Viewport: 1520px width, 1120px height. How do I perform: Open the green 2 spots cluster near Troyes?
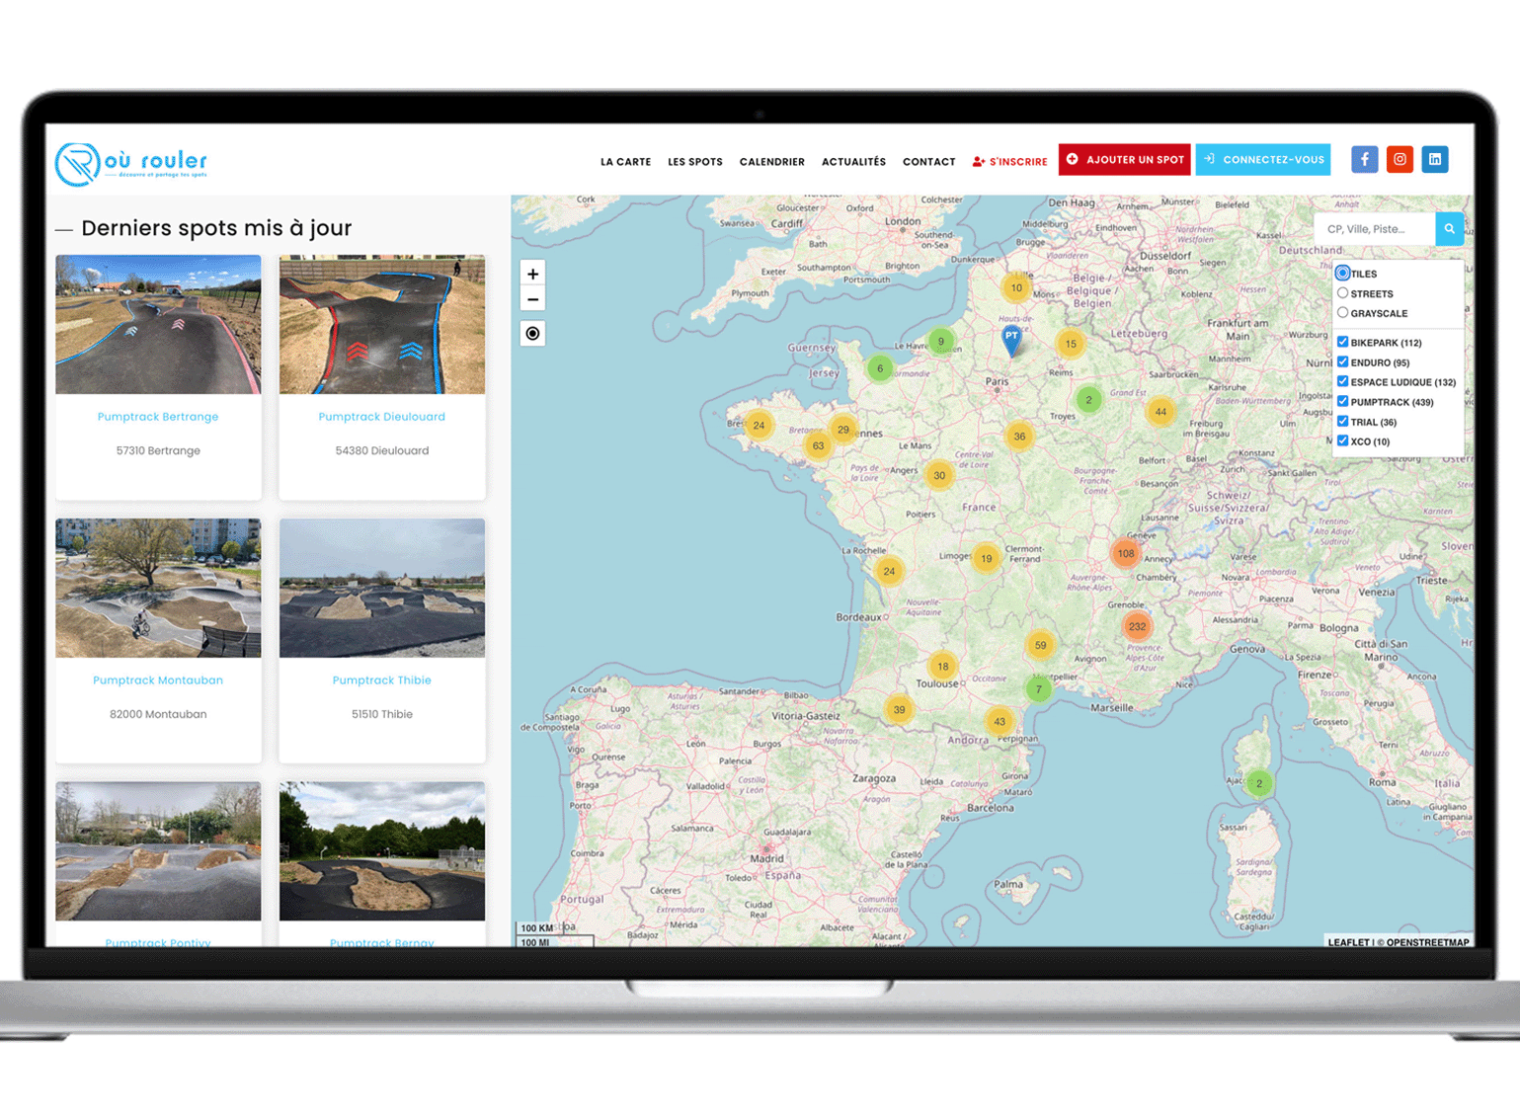click(1088, 400)
